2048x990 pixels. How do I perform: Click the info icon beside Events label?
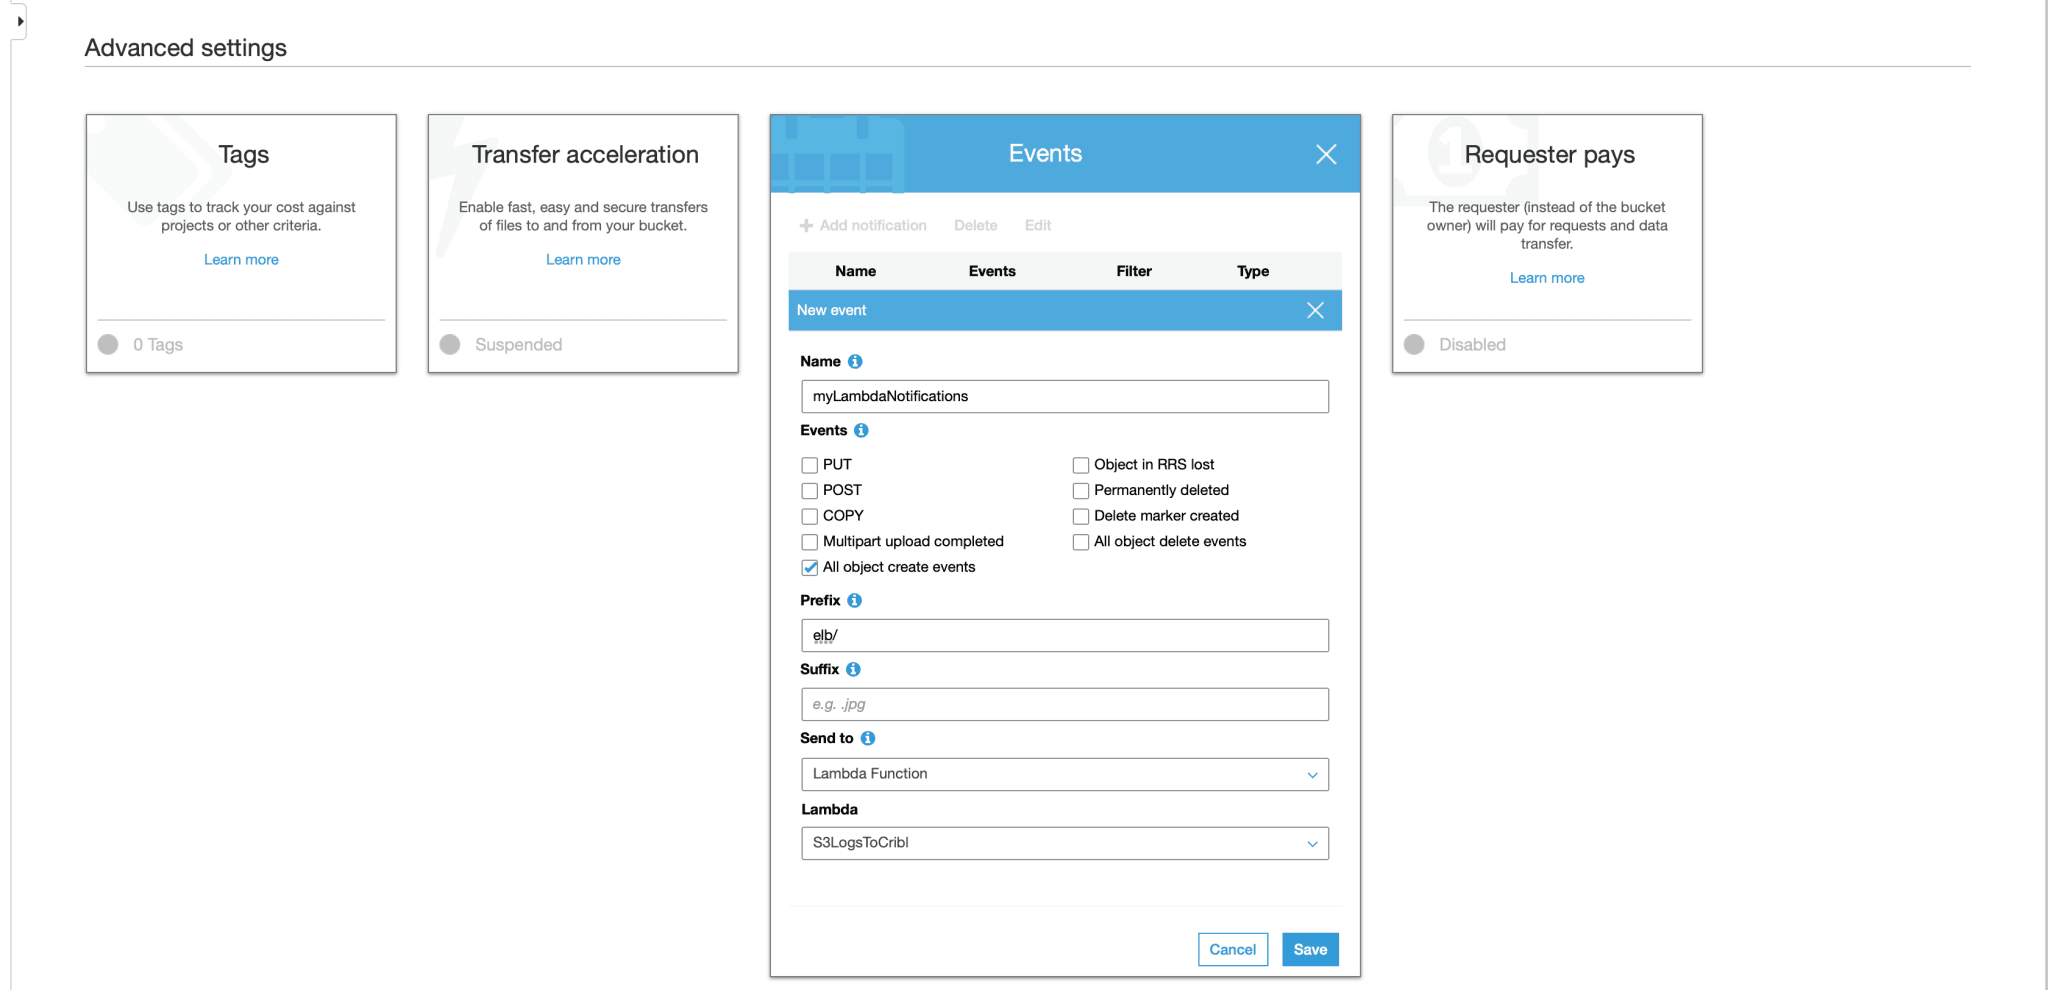(x=861, y=431)
